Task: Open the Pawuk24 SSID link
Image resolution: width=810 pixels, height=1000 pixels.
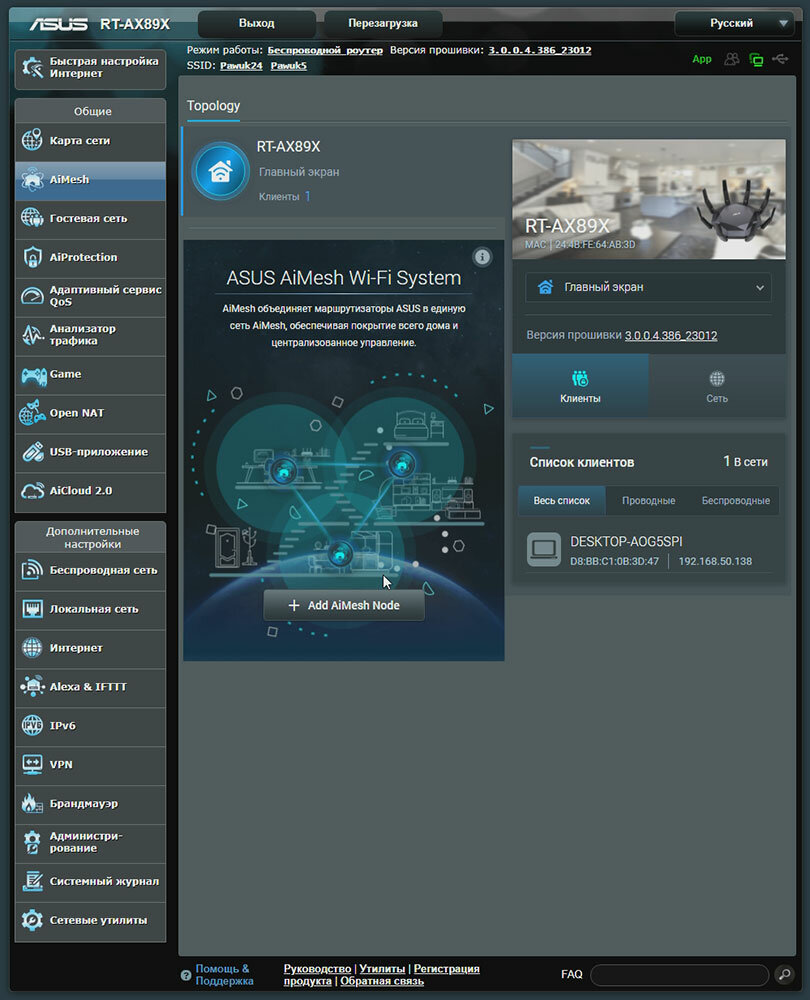Action: click(241, 66)
